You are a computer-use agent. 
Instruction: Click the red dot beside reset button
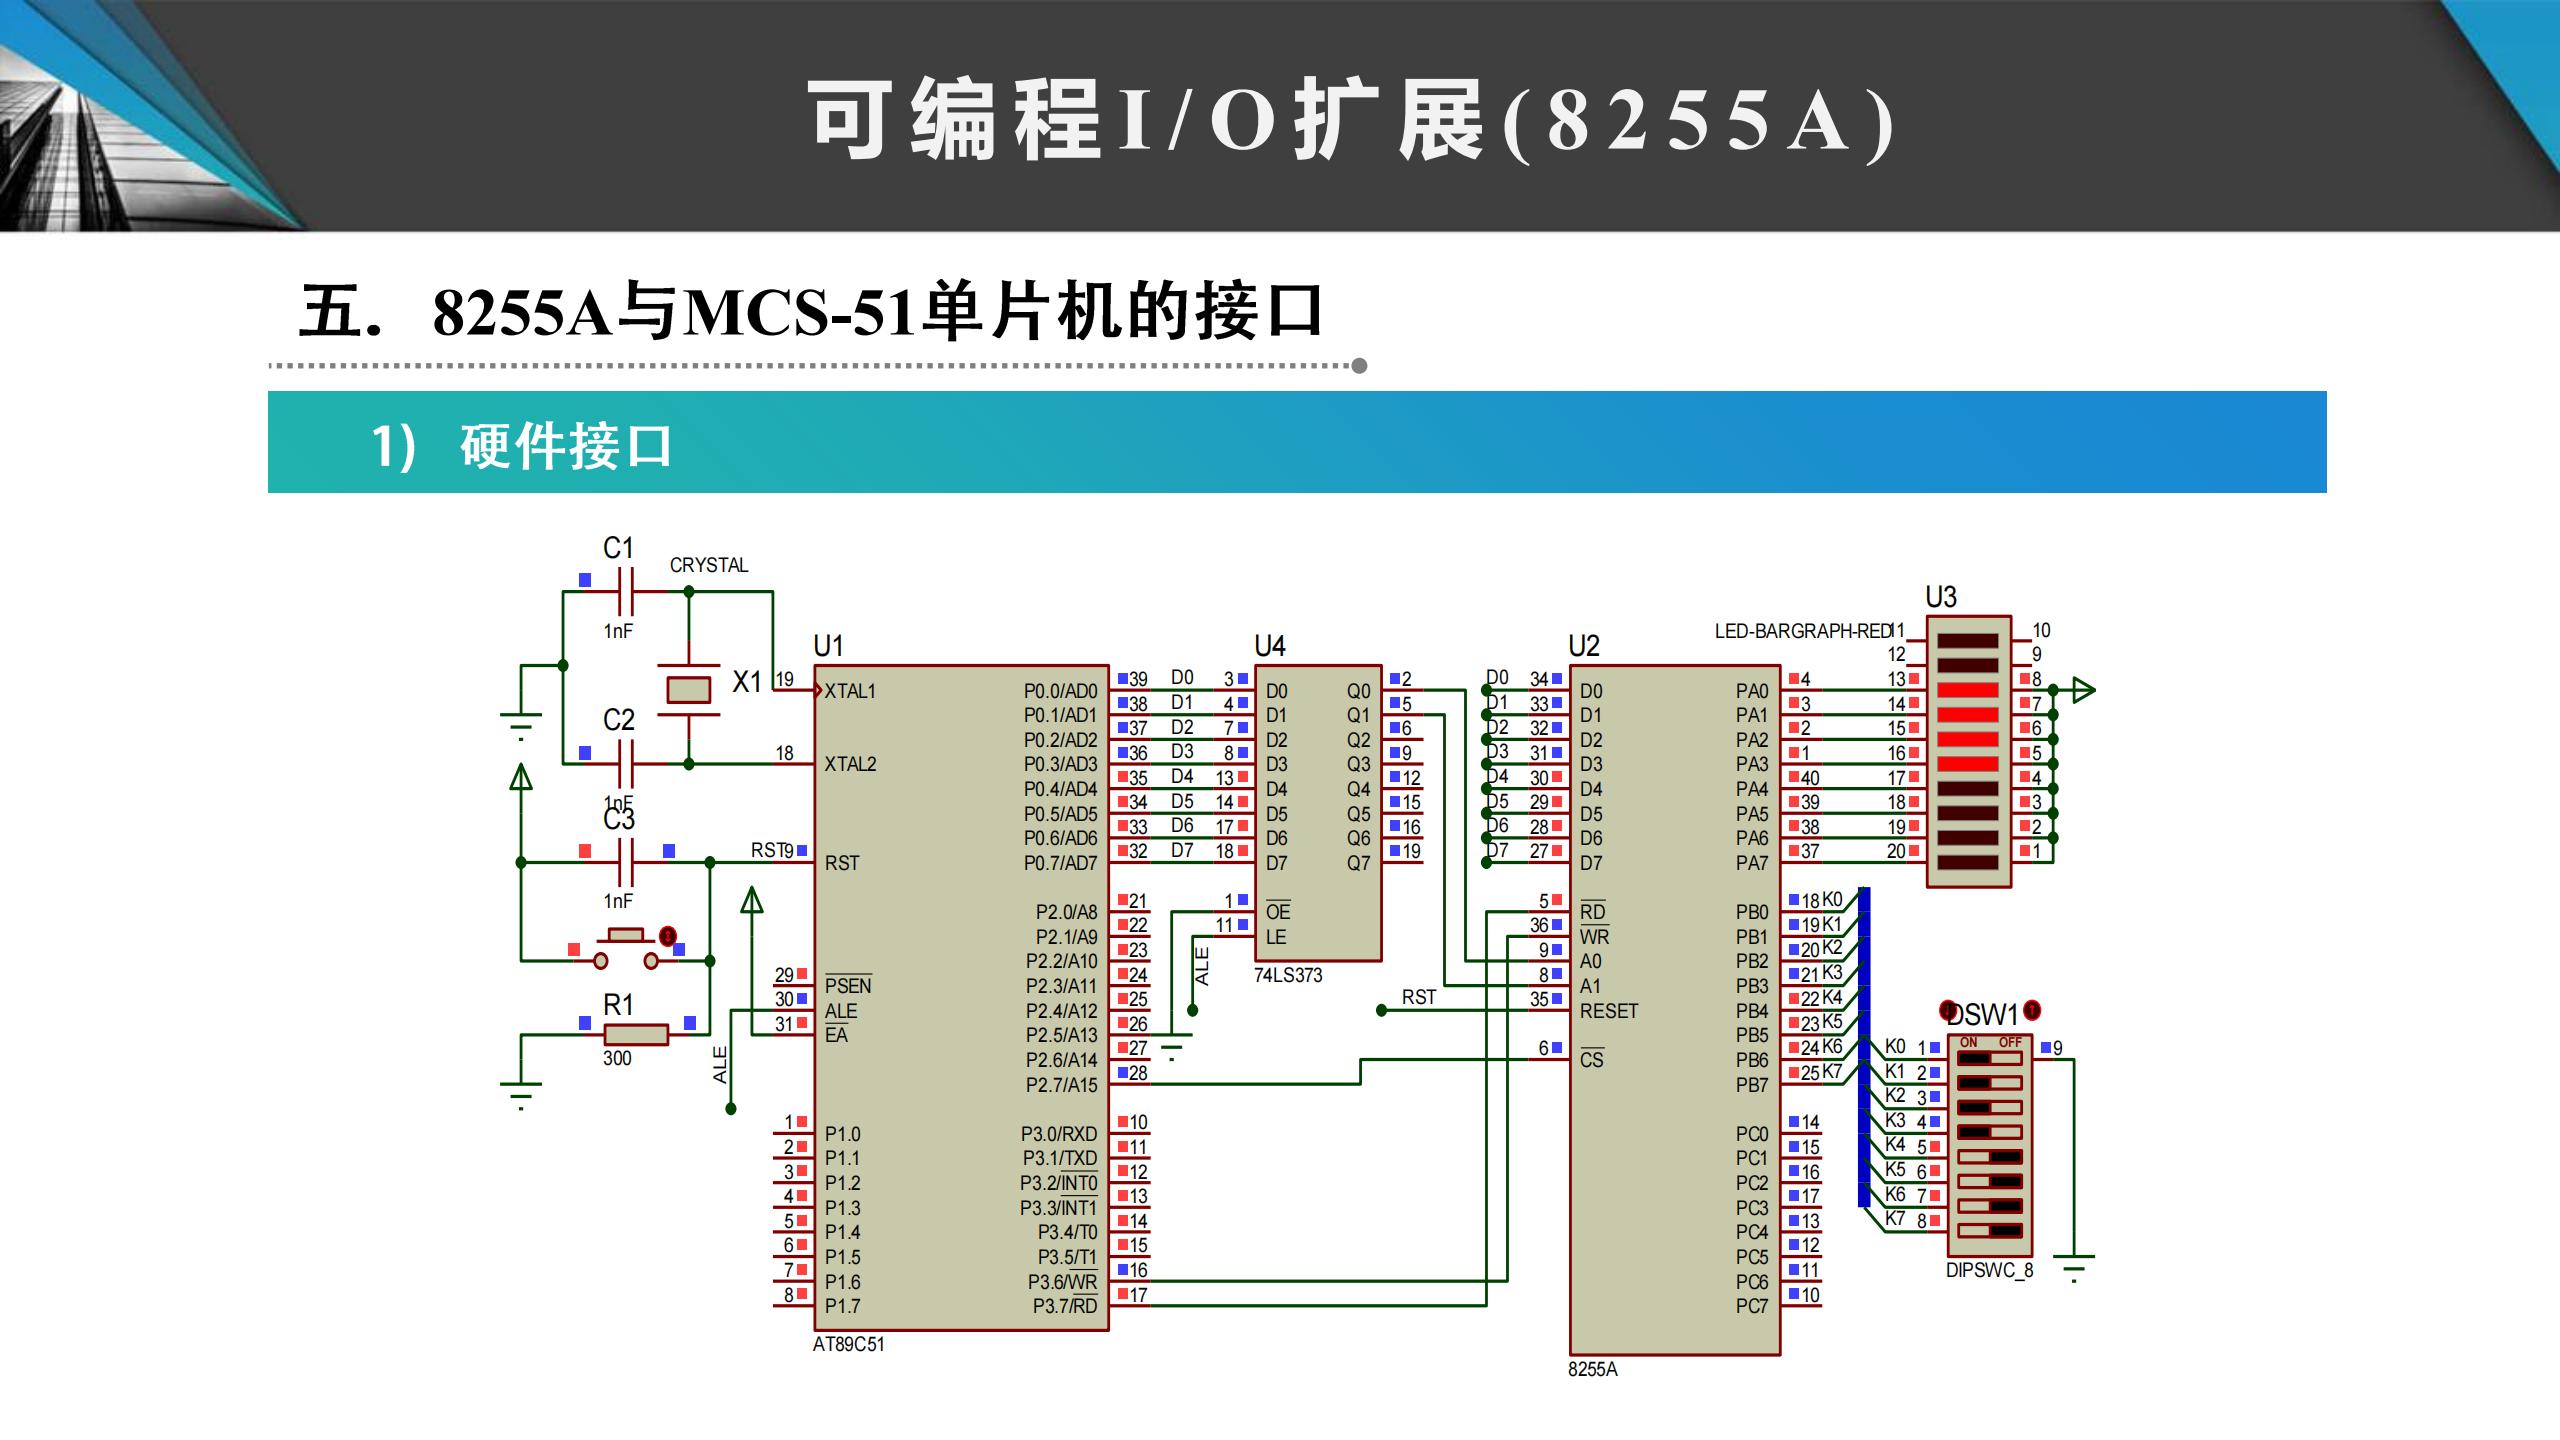click(668, 937)
